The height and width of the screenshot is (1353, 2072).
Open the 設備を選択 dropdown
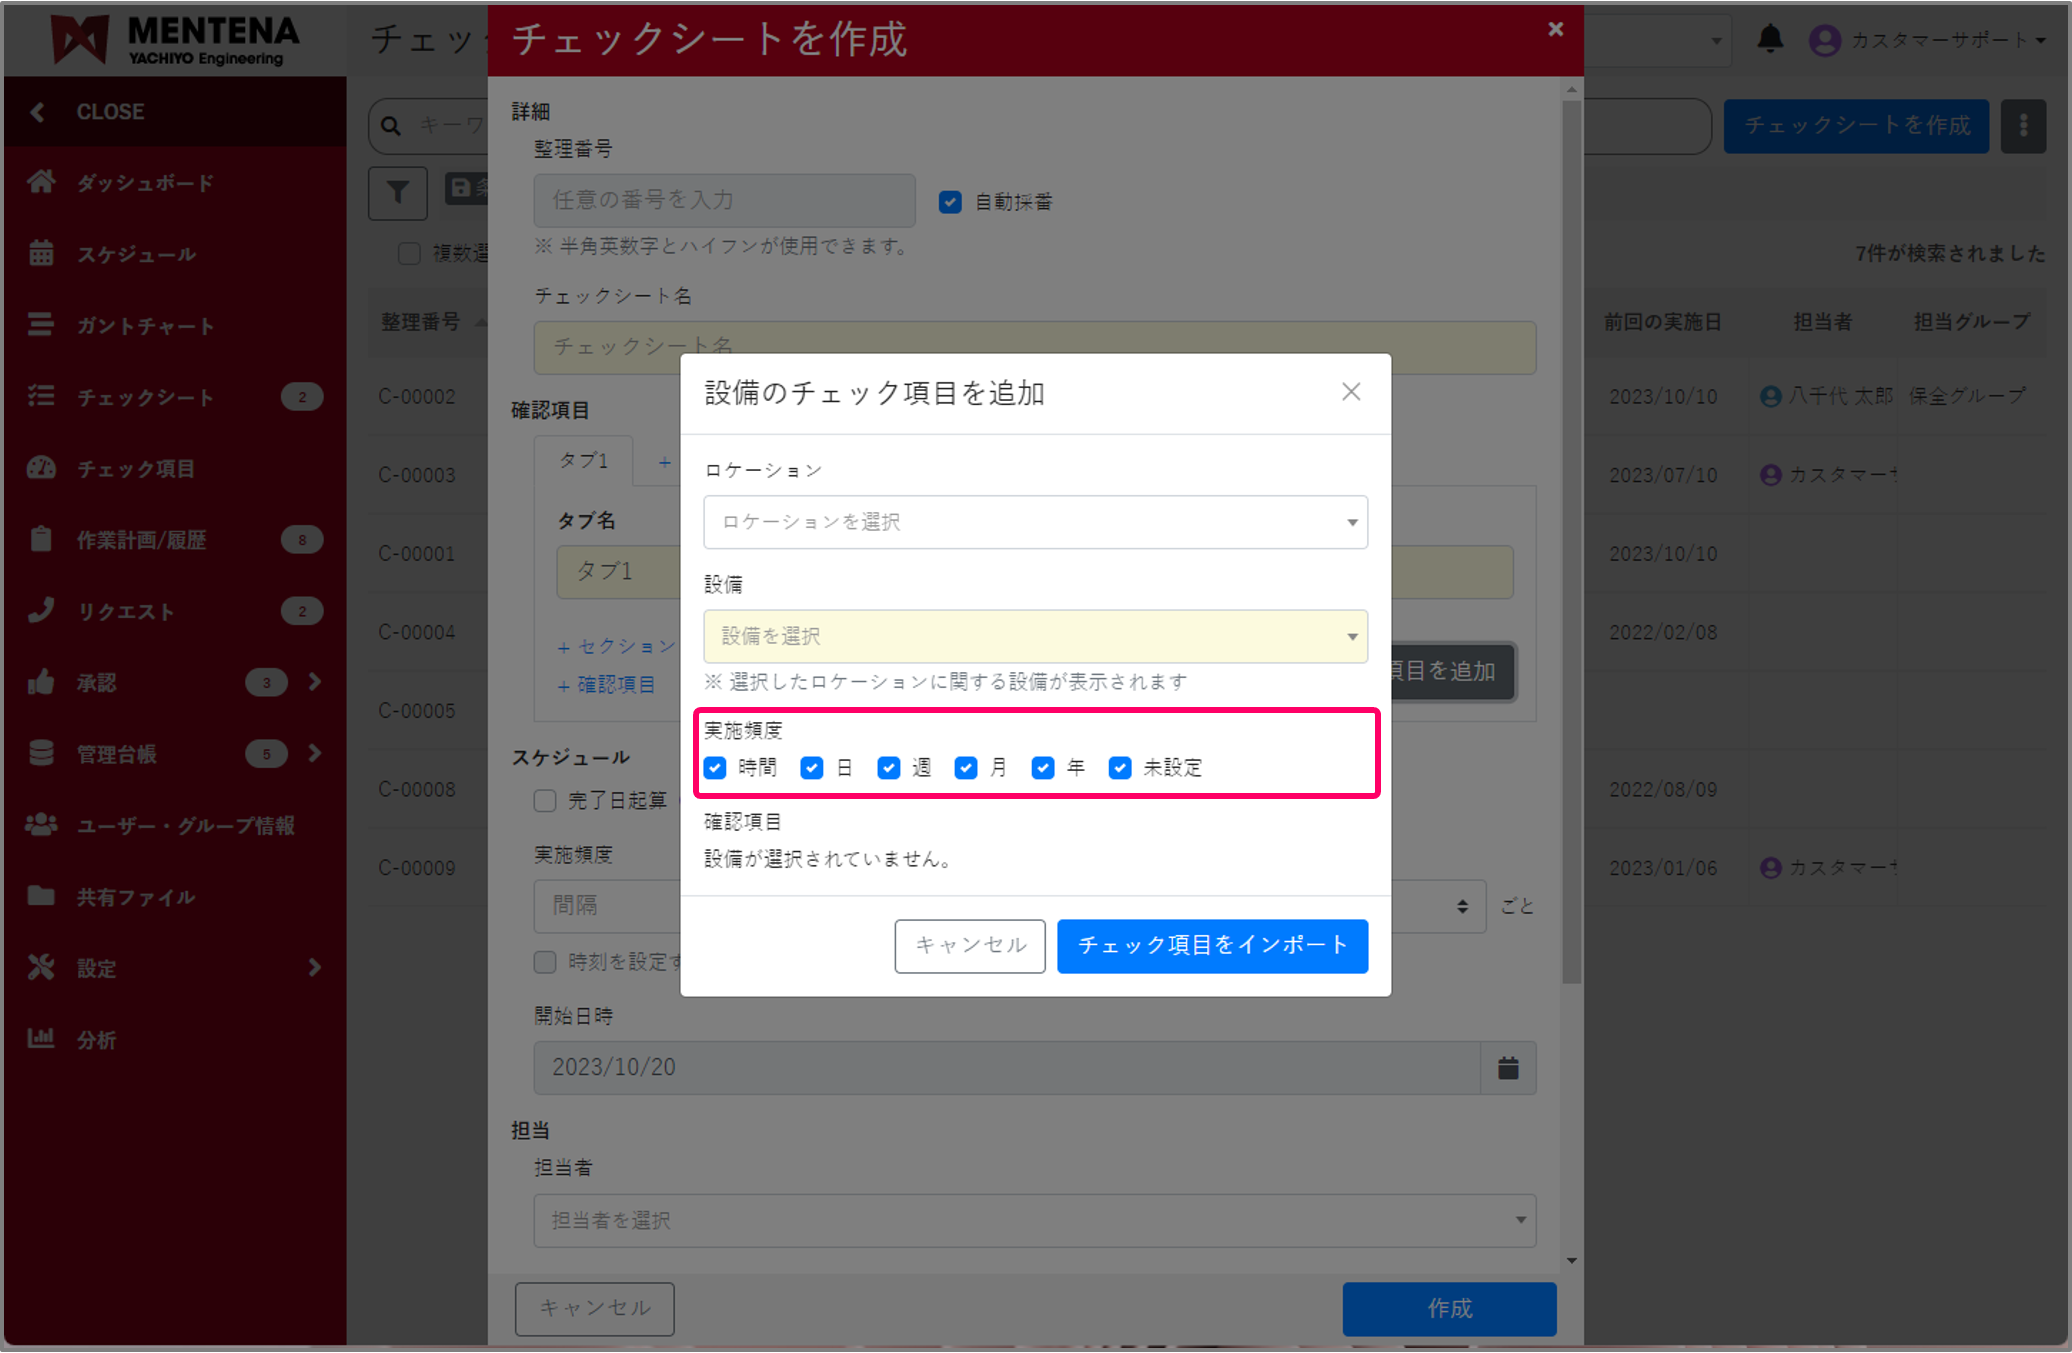(1035, 636)
